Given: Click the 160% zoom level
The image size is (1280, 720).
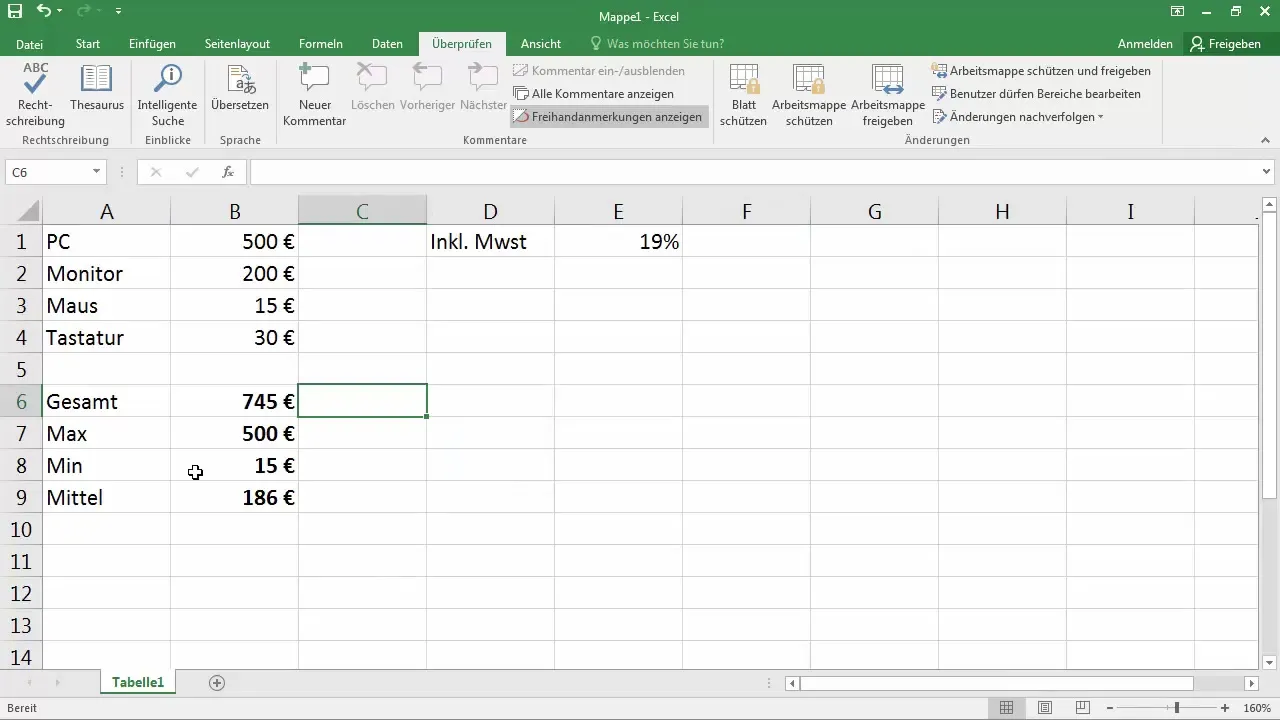Looking at the screenshot, I should tap(1257, 708).
